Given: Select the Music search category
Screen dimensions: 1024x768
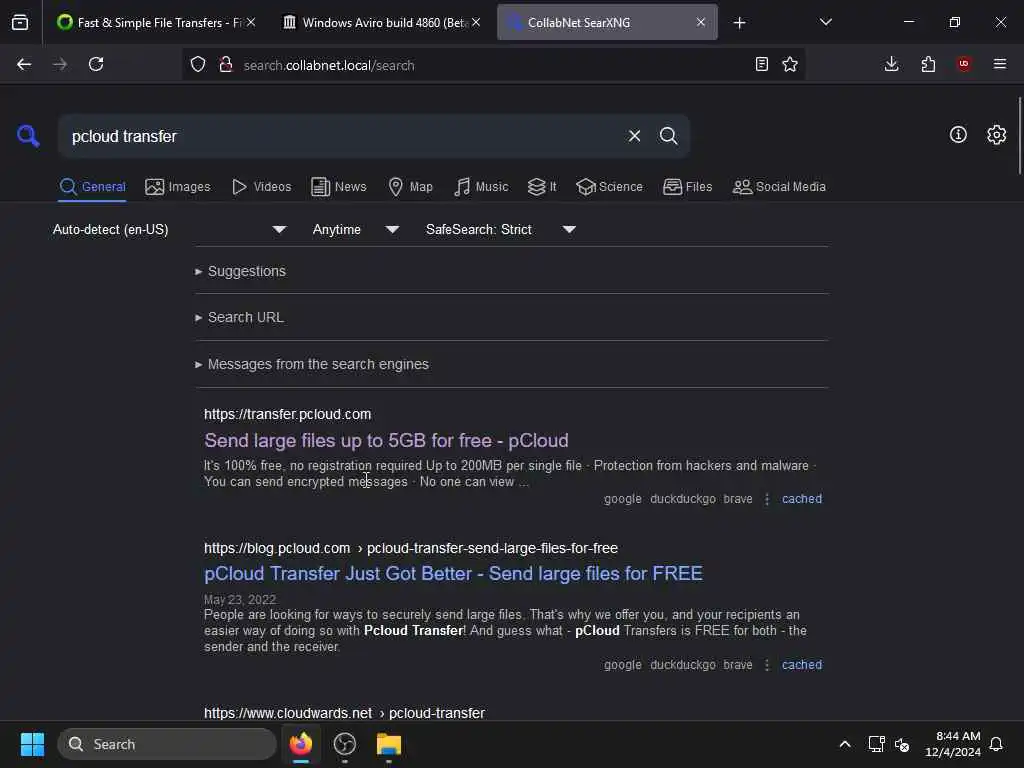Looking at the screenshot, I should [481, 187].
